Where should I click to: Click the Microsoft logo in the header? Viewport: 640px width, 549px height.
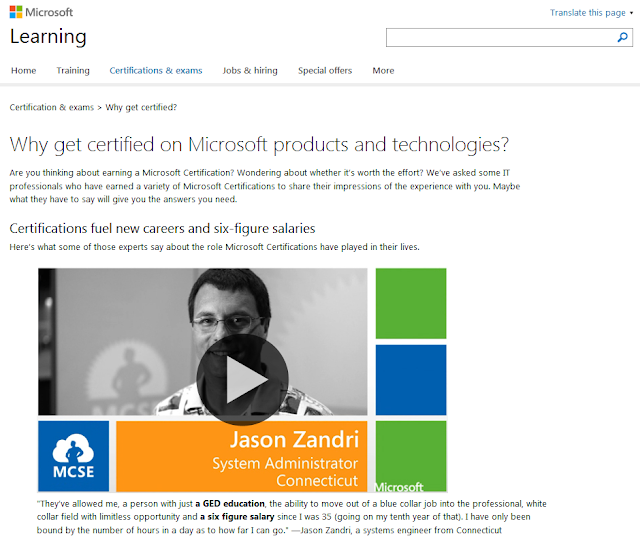coord(41,12)
